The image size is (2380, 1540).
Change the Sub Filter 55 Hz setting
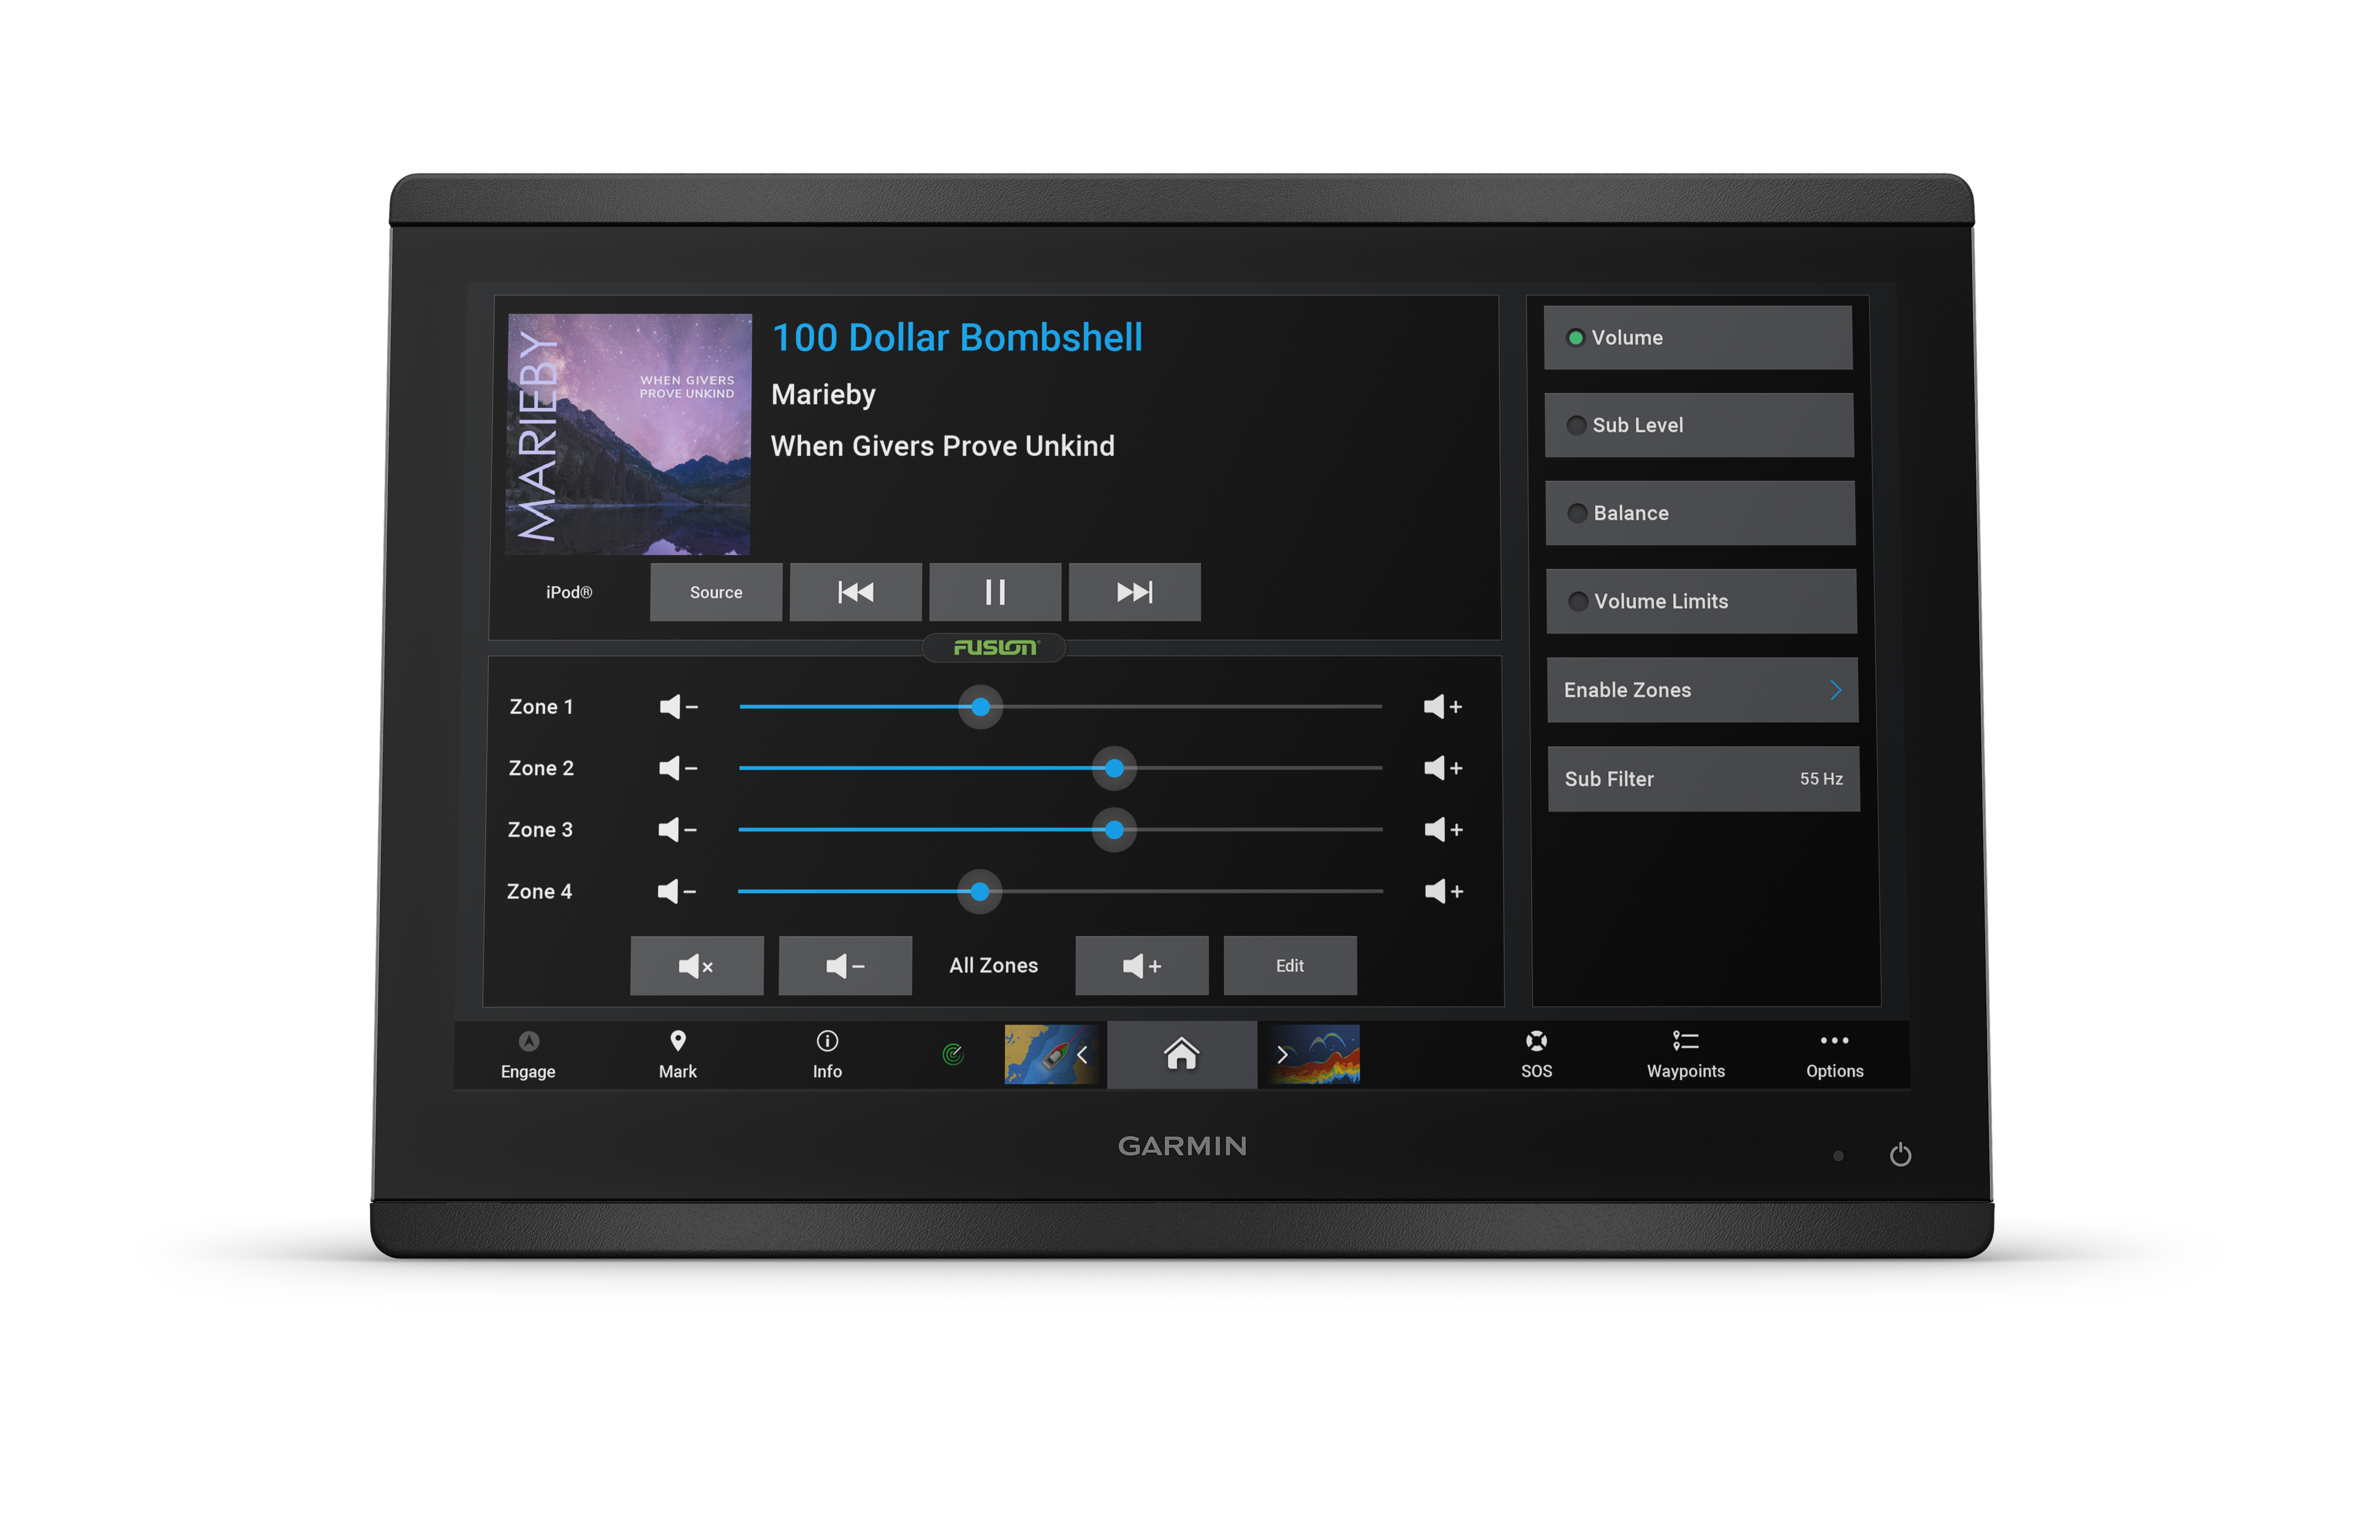click(x=1703, y=779)
